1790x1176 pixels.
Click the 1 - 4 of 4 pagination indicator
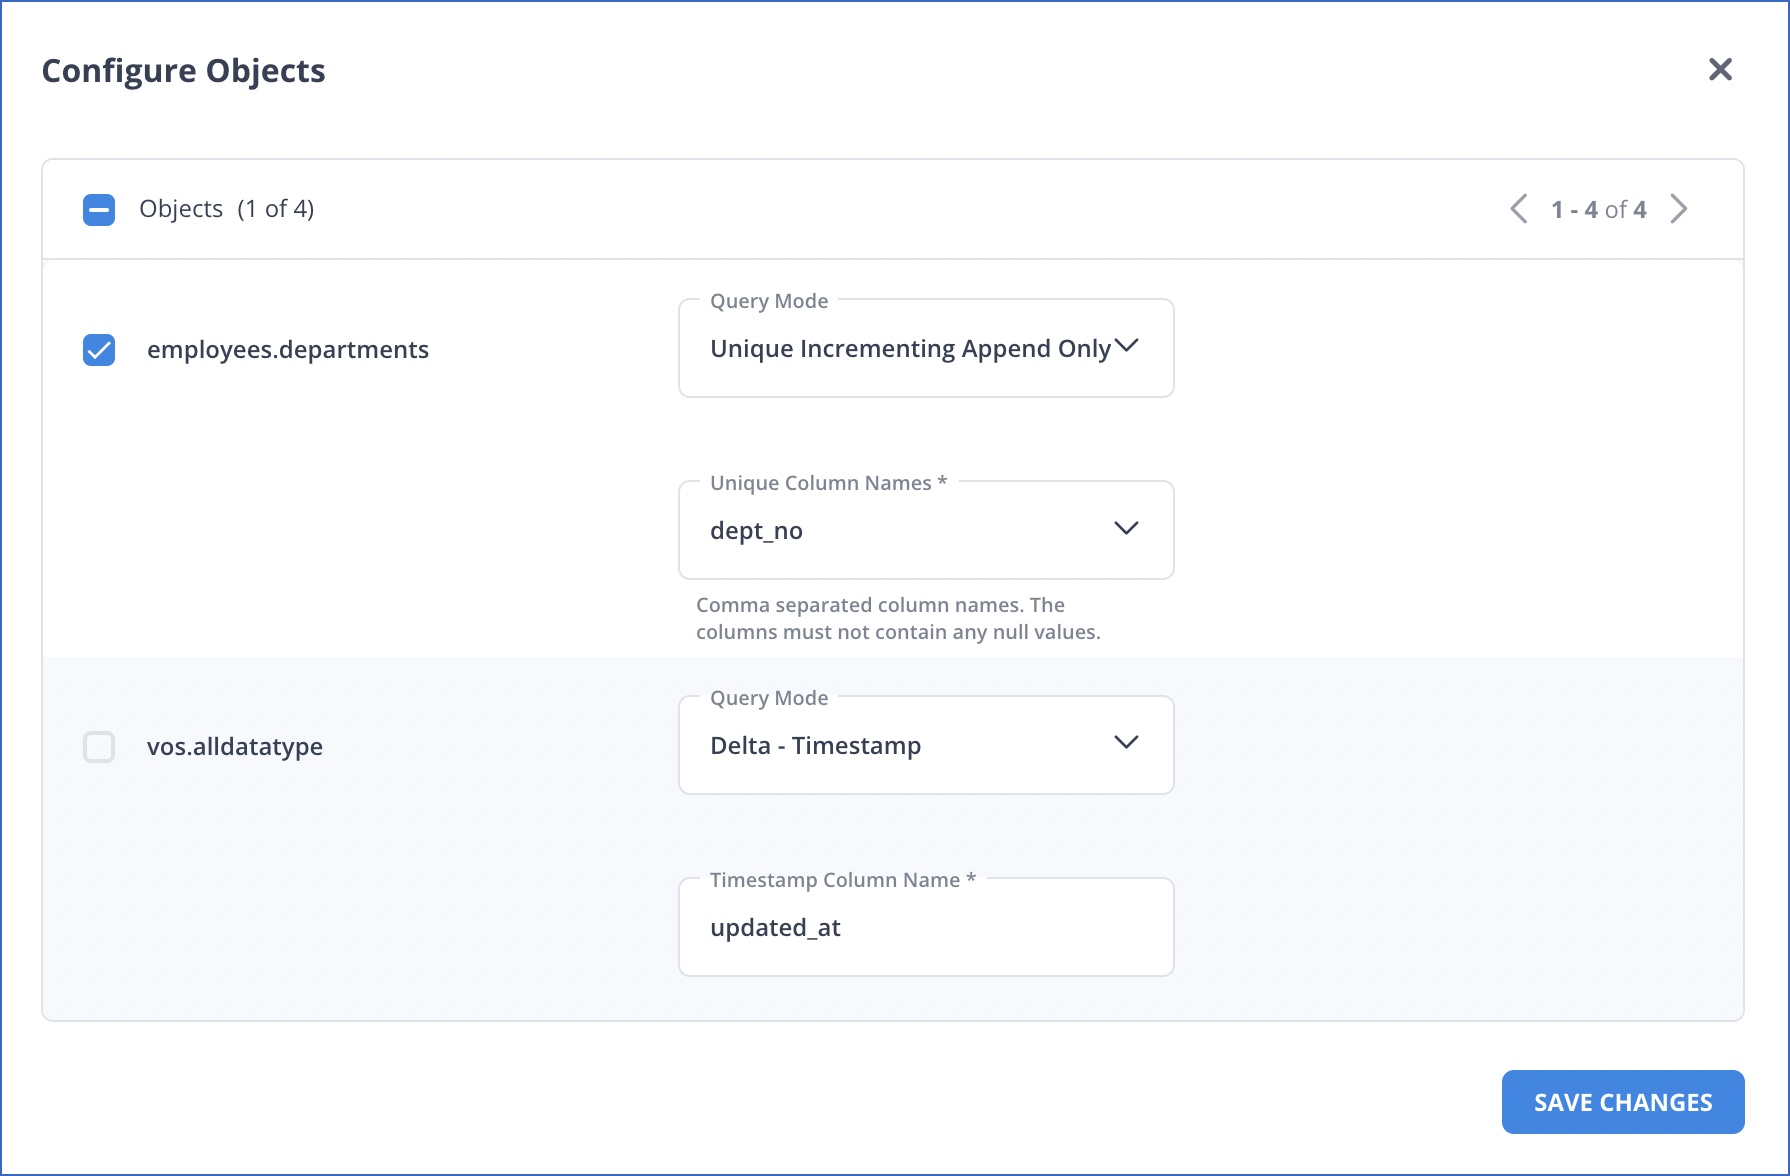point(1598,209)
